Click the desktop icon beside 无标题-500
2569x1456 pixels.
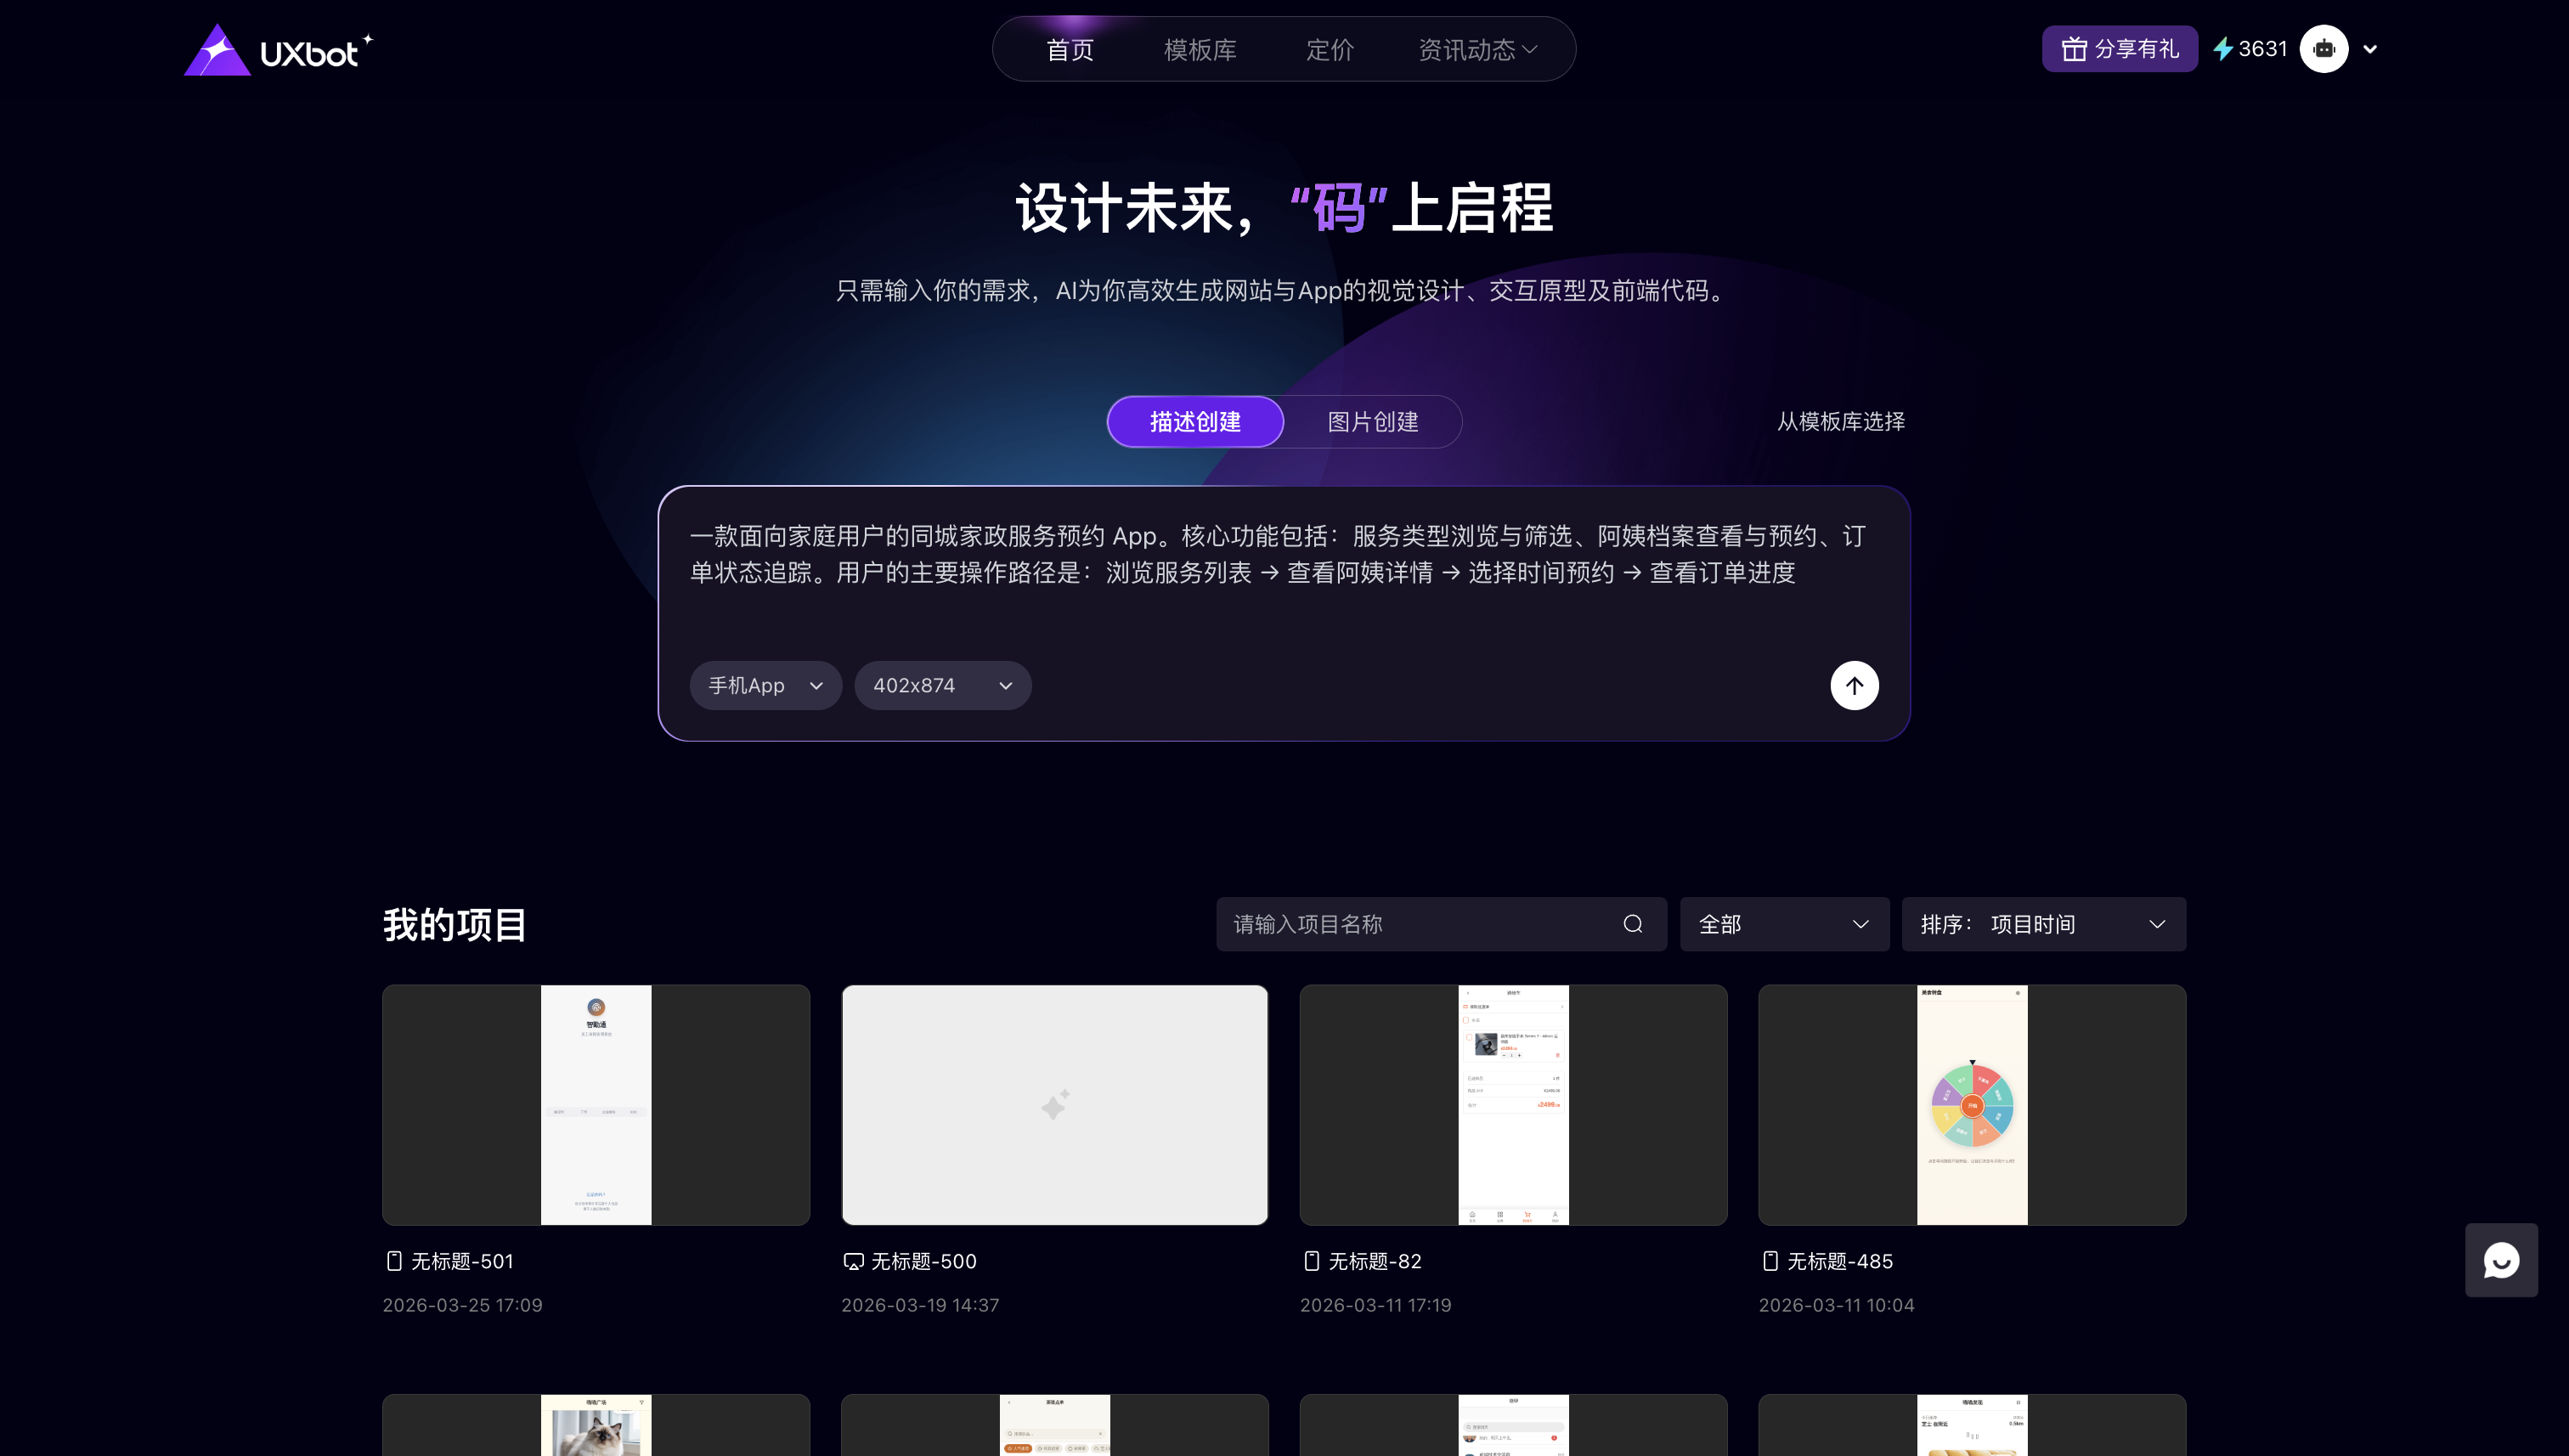(x=853, y=1261)
